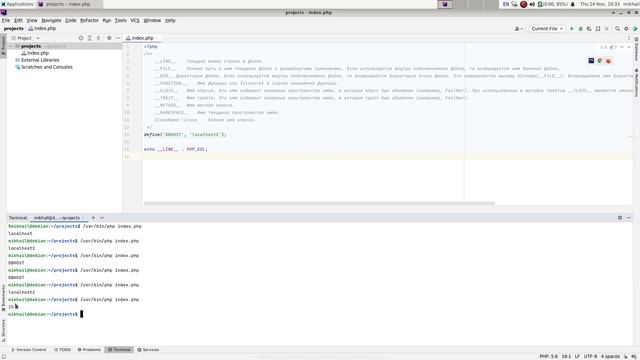640x360 pixels.
Task: Open Scratches and Consoles node
Action: 47,67
